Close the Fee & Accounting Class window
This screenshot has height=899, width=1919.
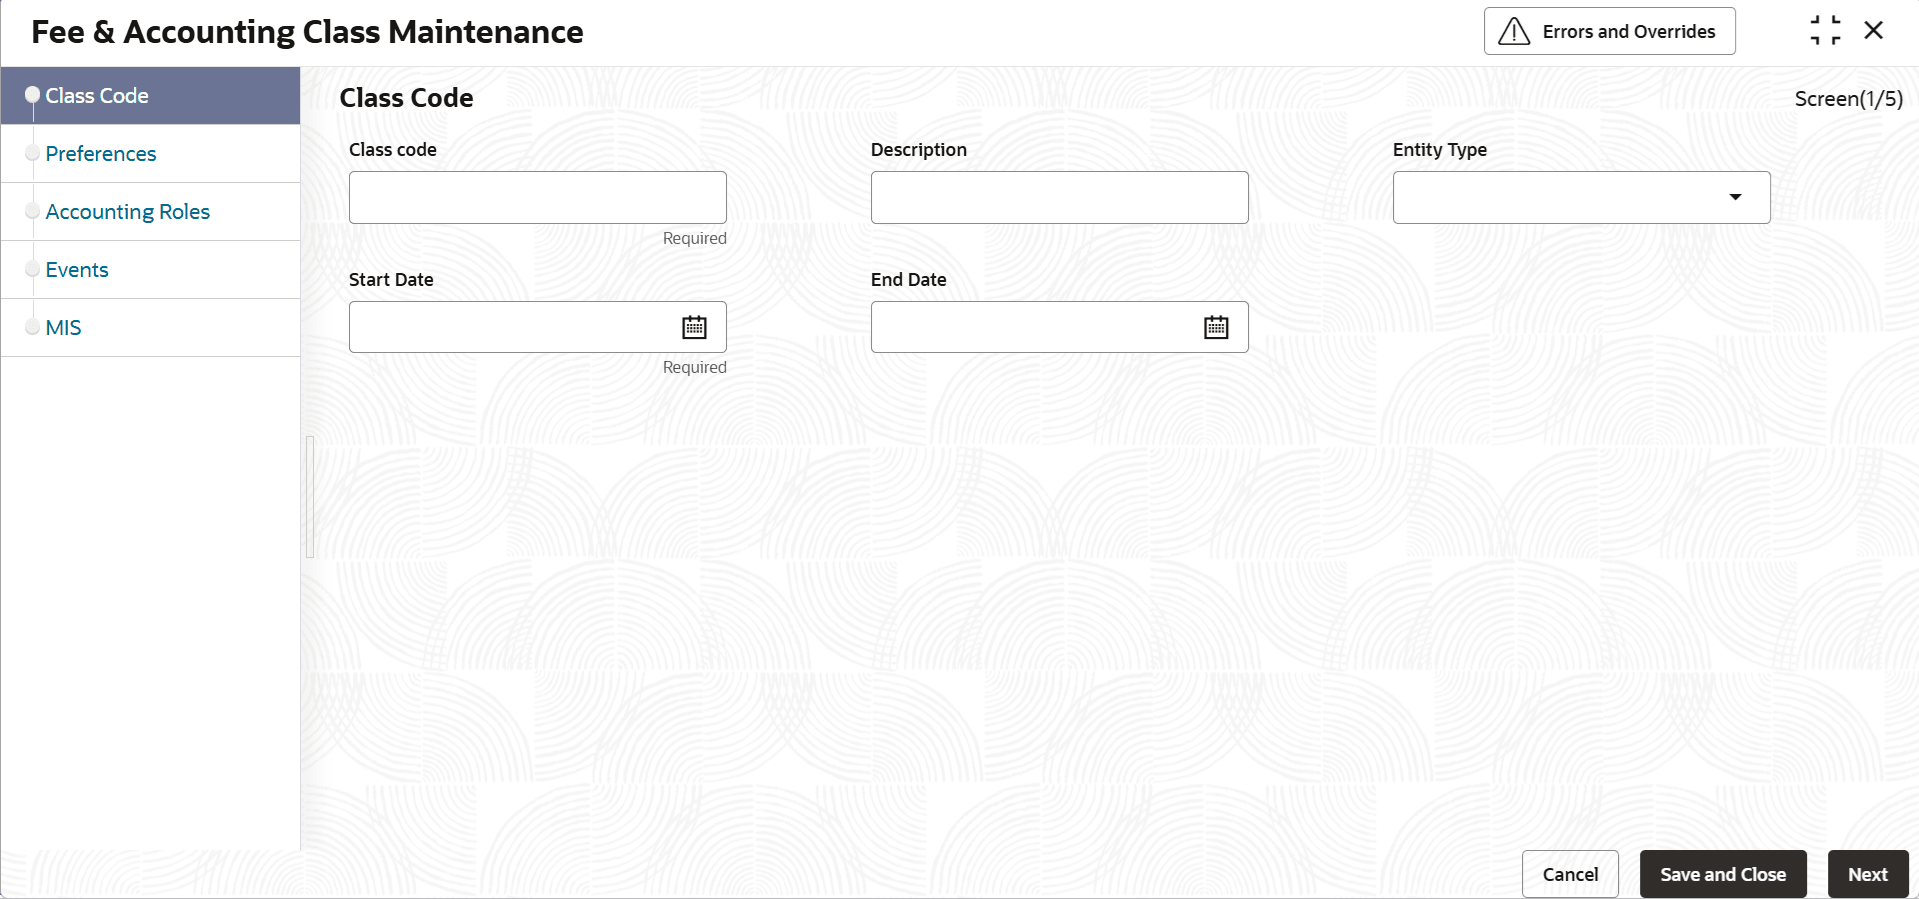[1874, 31]
